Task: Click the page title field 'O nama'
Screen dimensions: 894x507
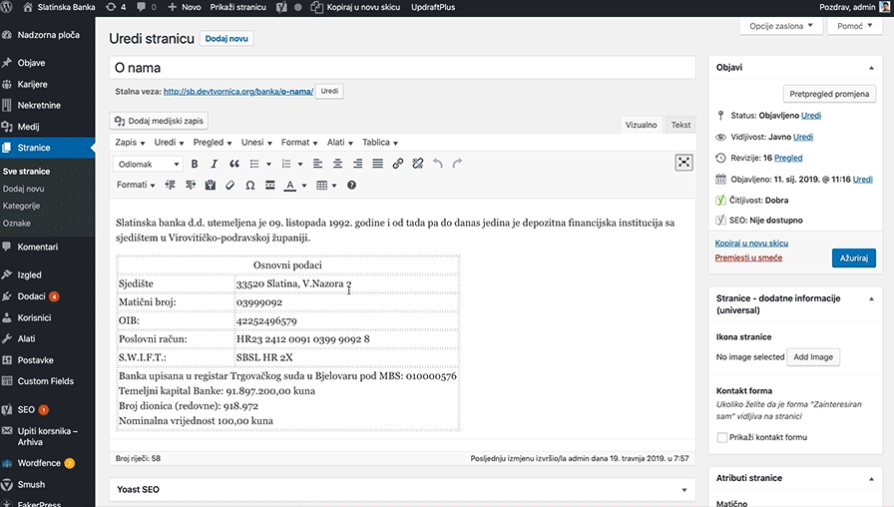Action: point(401,68)
